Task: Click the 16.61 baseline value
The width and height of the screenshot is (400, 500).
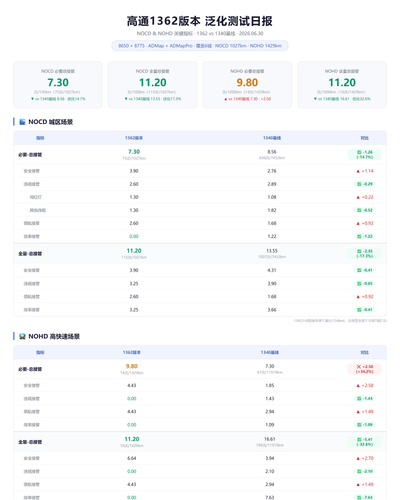Action: click(x=270, y=439)
